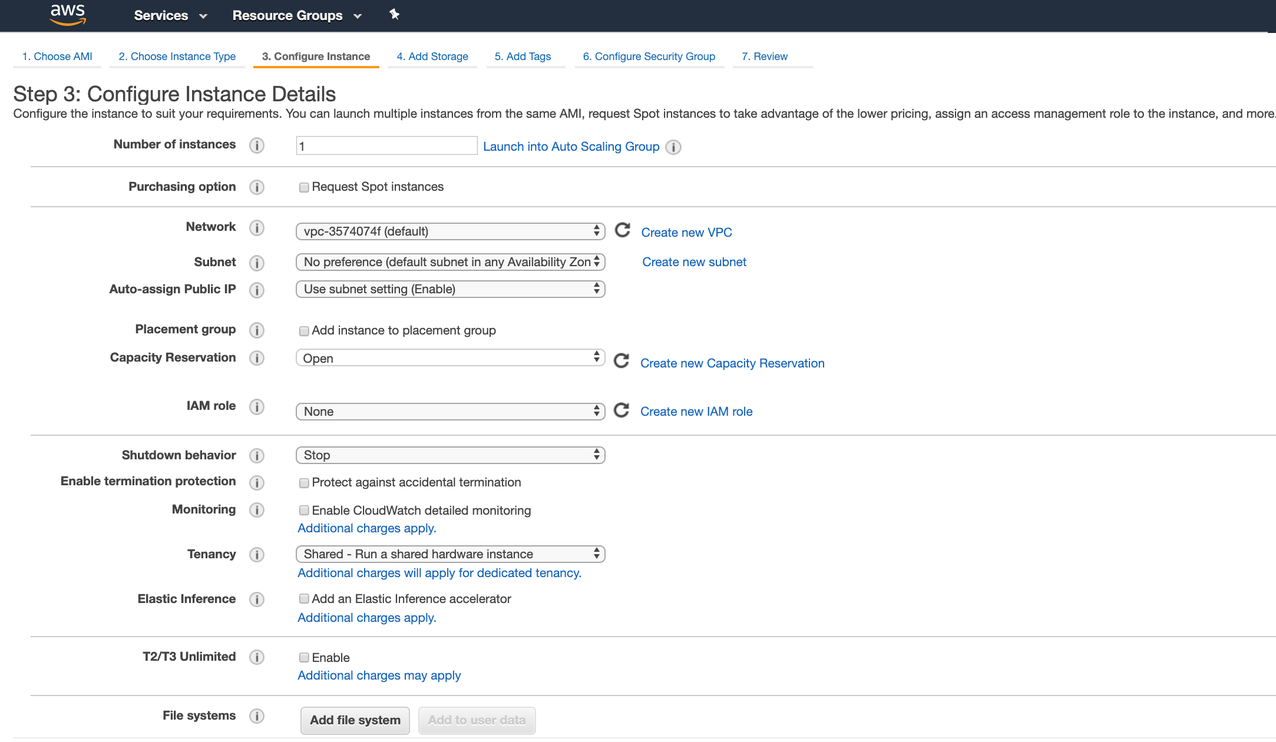Click the Add file system button

tap(354, 720)
